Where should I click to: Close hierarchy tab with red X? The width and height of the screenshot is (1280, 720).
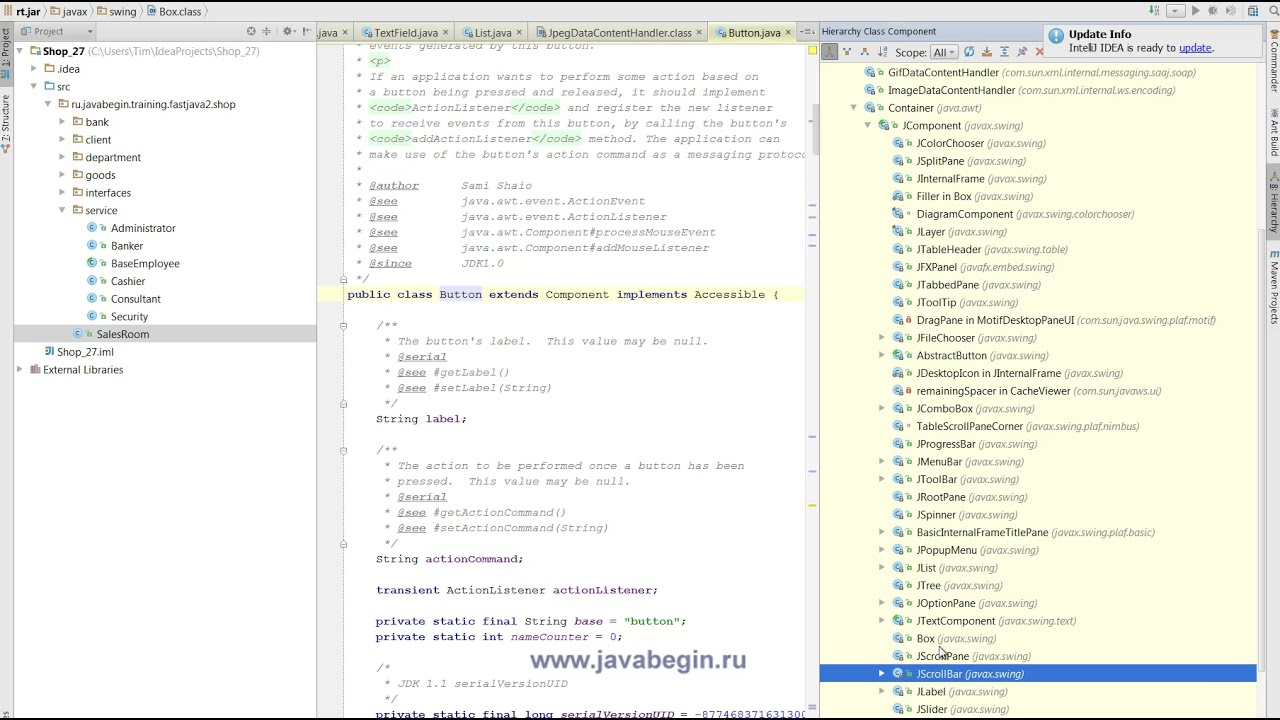(1039, 52)
